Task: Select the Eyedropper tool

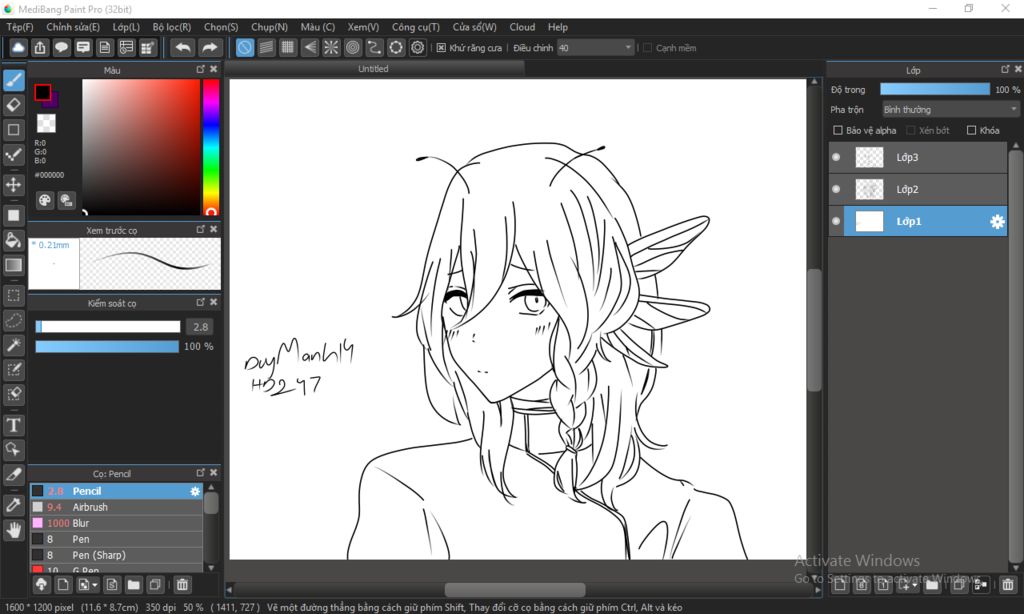Action: click(x=14, y=505)
